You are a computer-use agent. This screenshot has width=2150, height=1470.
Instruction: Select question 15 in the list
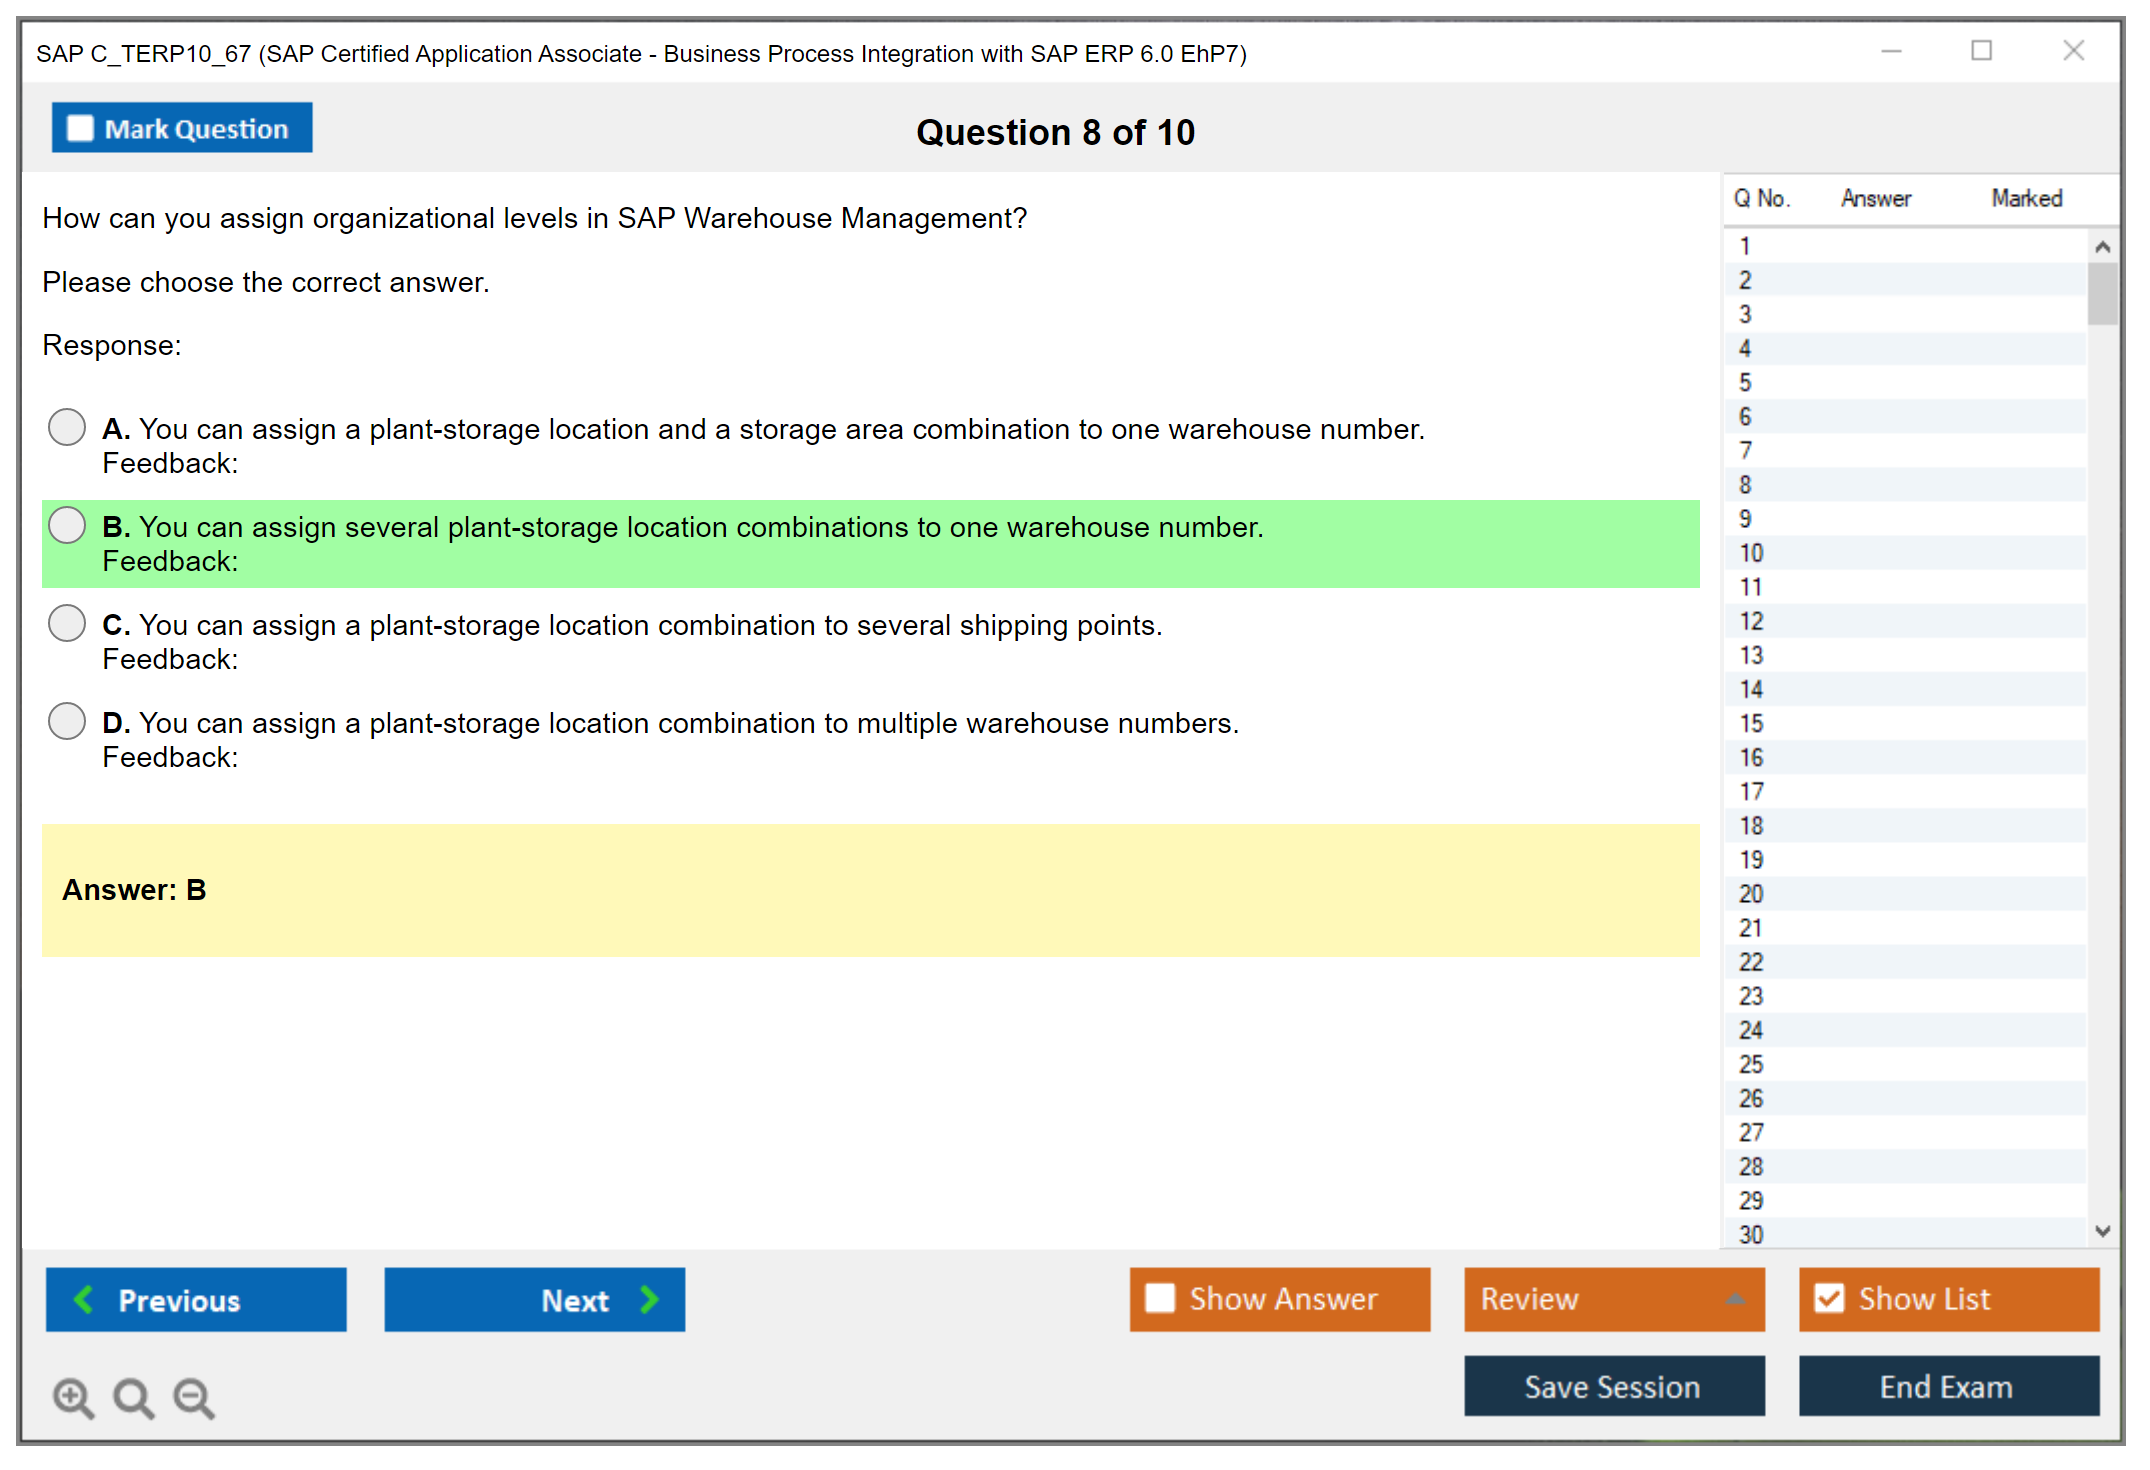click(x=1751, y=723)
